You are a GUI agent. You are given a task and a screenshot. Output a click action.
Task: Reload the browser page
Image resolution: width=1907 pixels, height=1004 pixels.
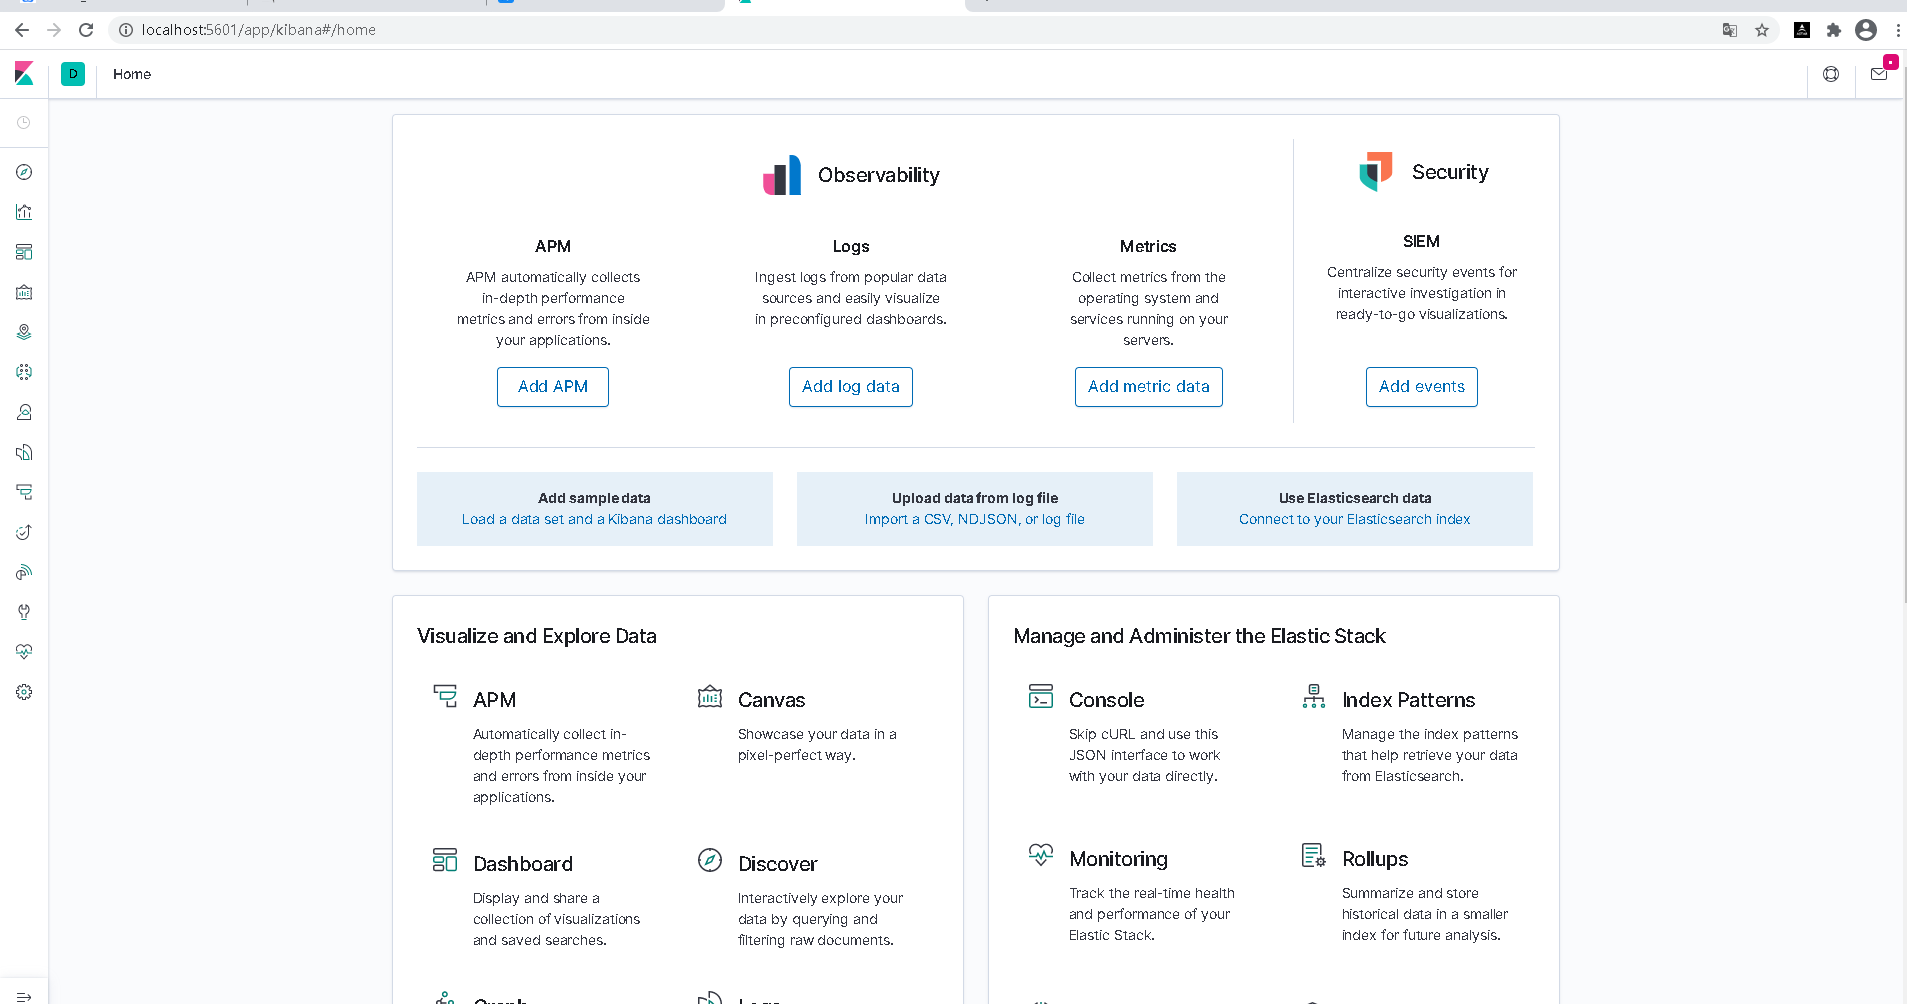[x=86, y=30]
